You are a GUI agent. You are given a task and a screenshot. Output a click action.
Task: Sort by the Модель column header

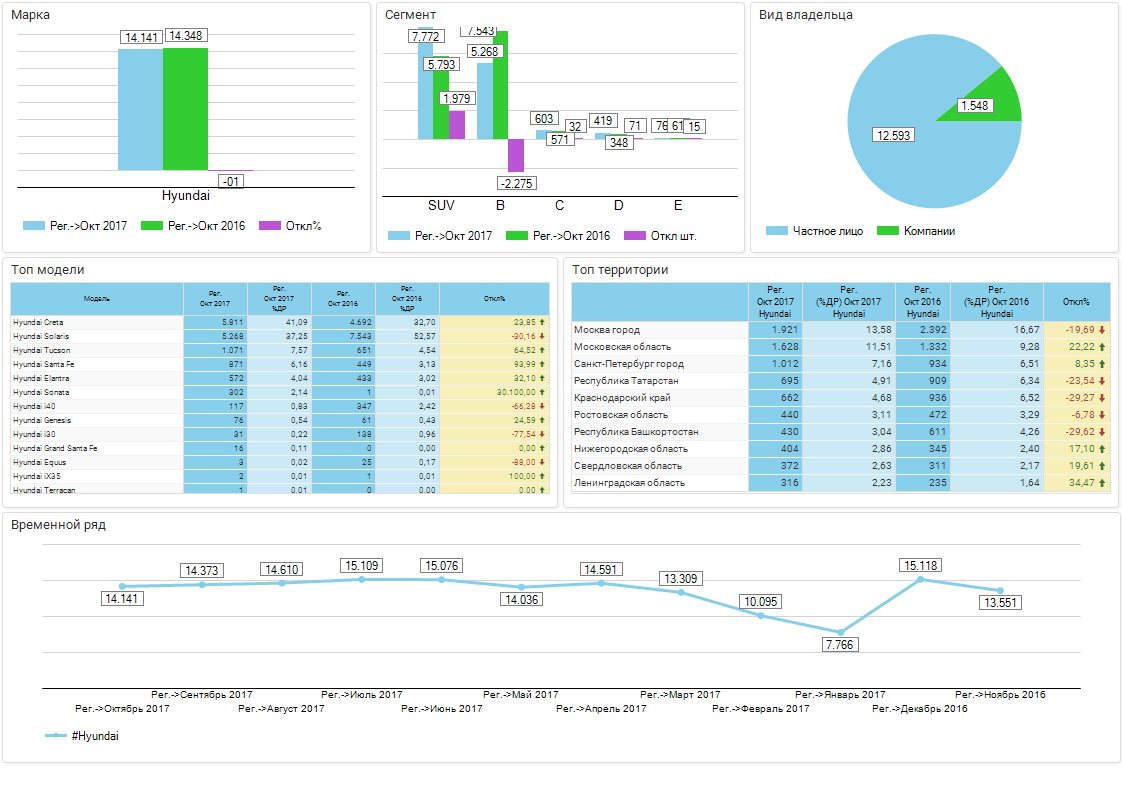click(97, 298)
